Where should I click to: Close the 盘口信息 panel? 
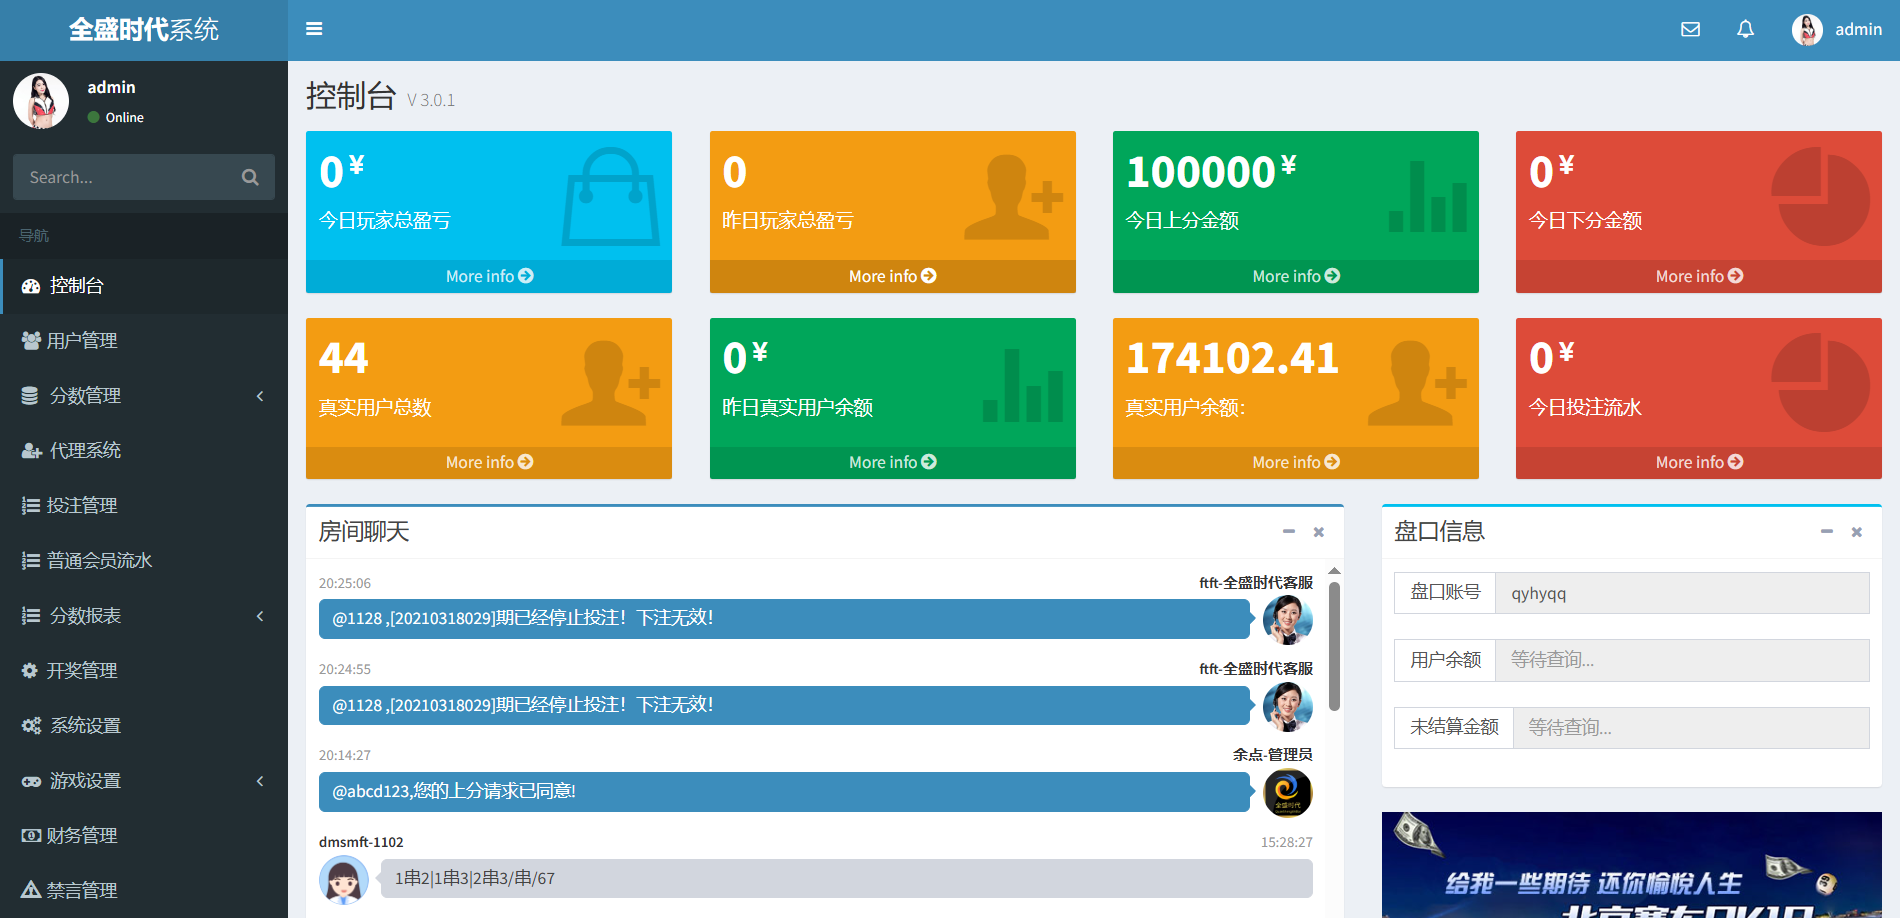coord(1857,532)
